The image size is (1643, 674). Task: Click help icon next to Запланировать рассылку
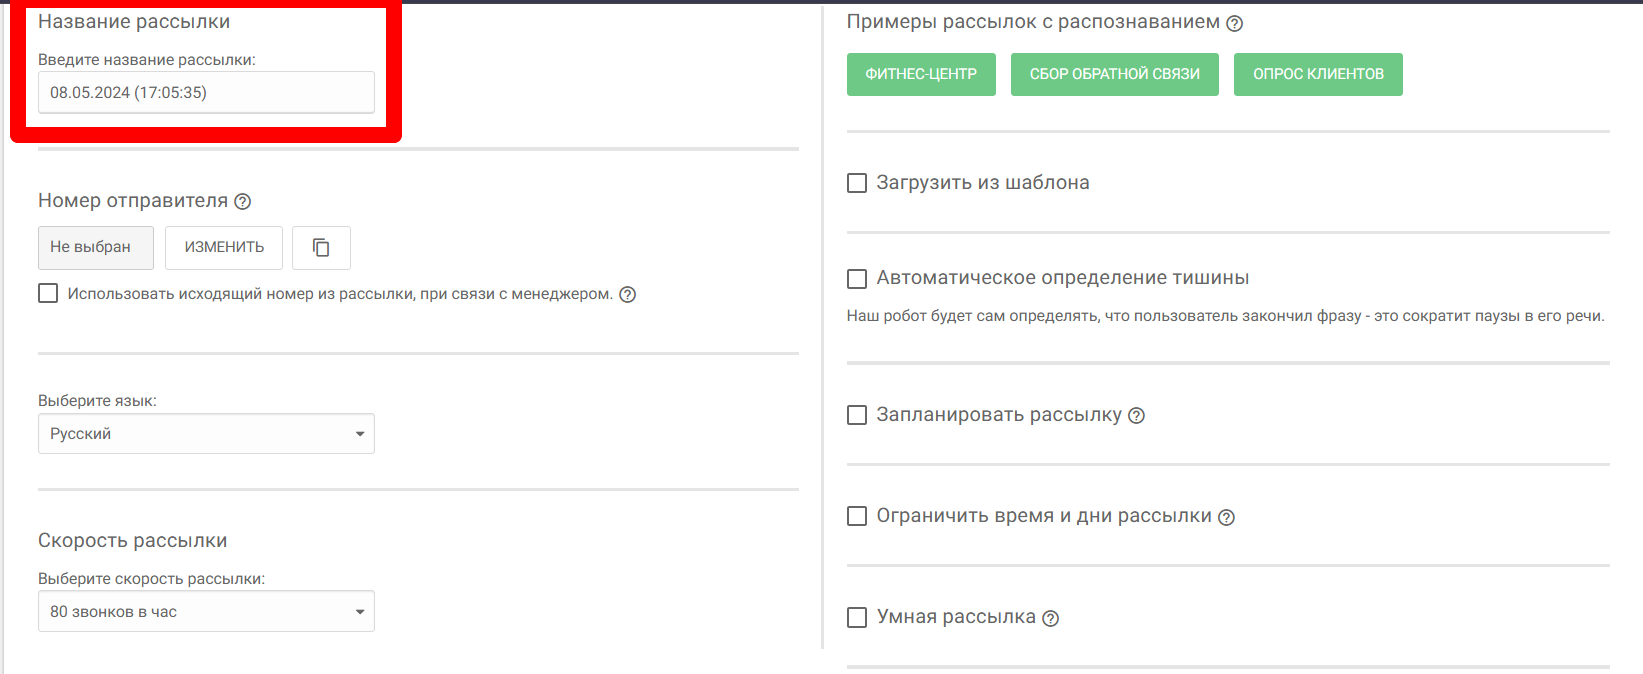1136,415
